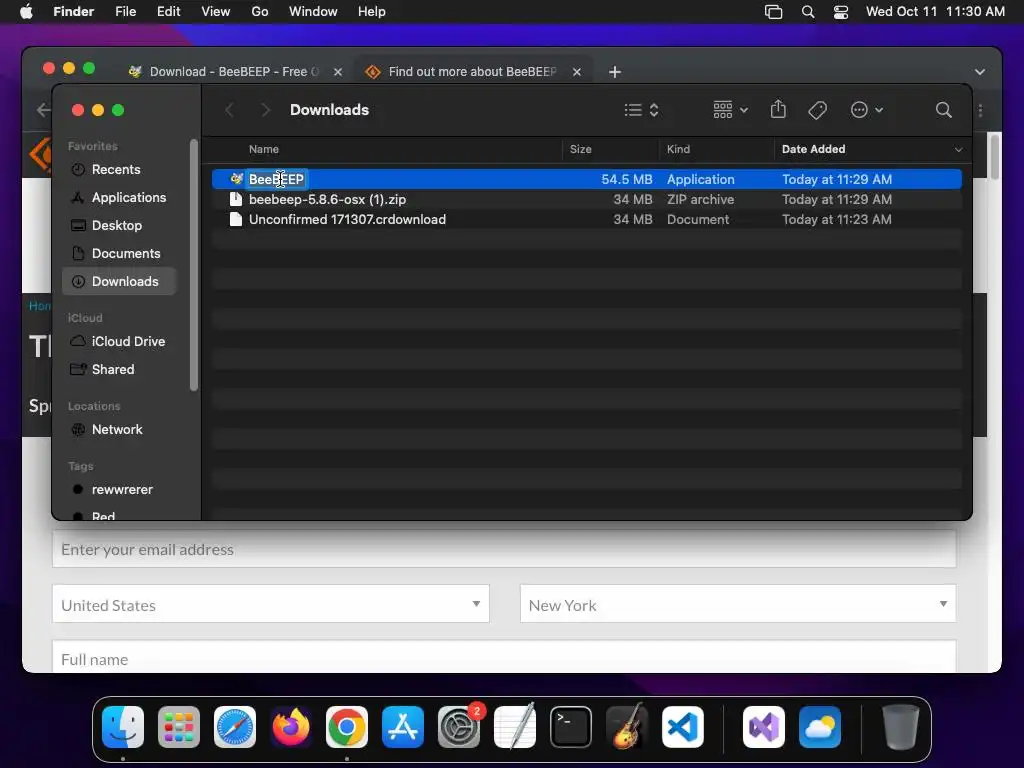Launch Visual Studio Code from the Dock
This screenshot has width=1024, height=768.
tap(683, 726)
